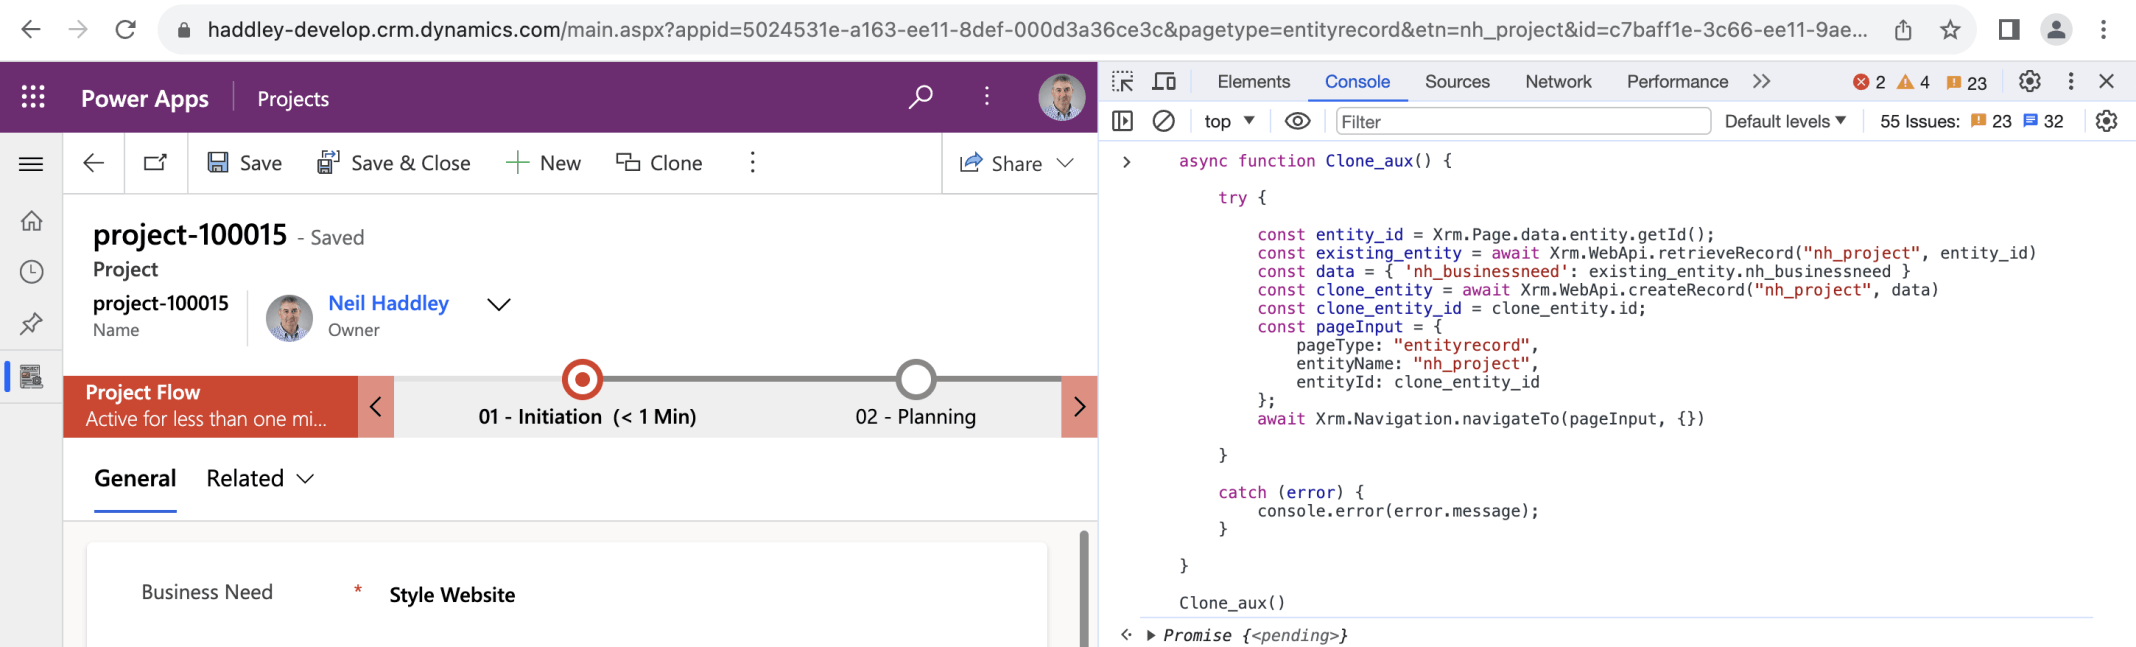Viewport: 2136px width, 647px height.
Task: Go back with the browser back arrow
Action: click(x=31, y=30)
